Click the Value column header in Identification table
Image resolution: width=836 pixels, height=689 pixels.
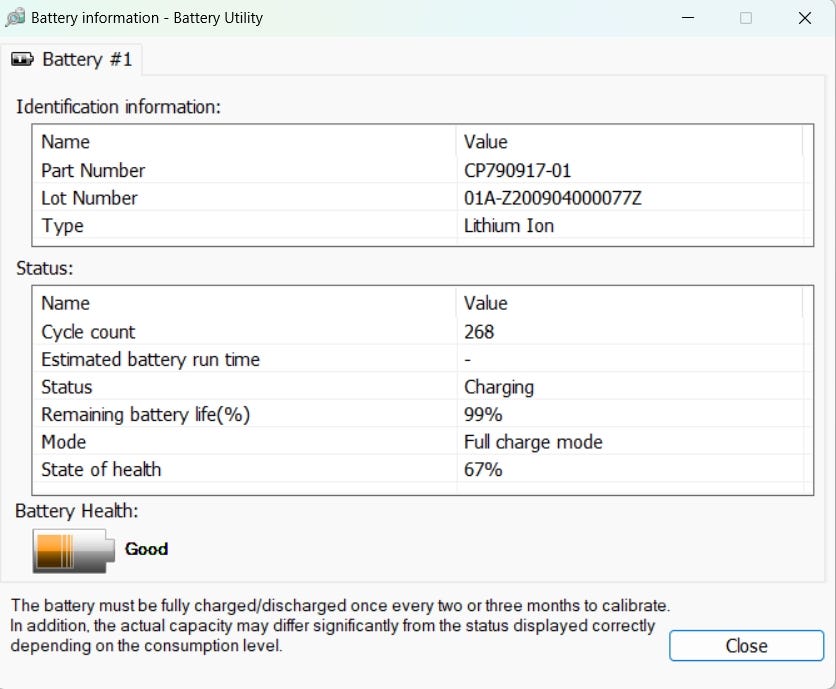485,142
